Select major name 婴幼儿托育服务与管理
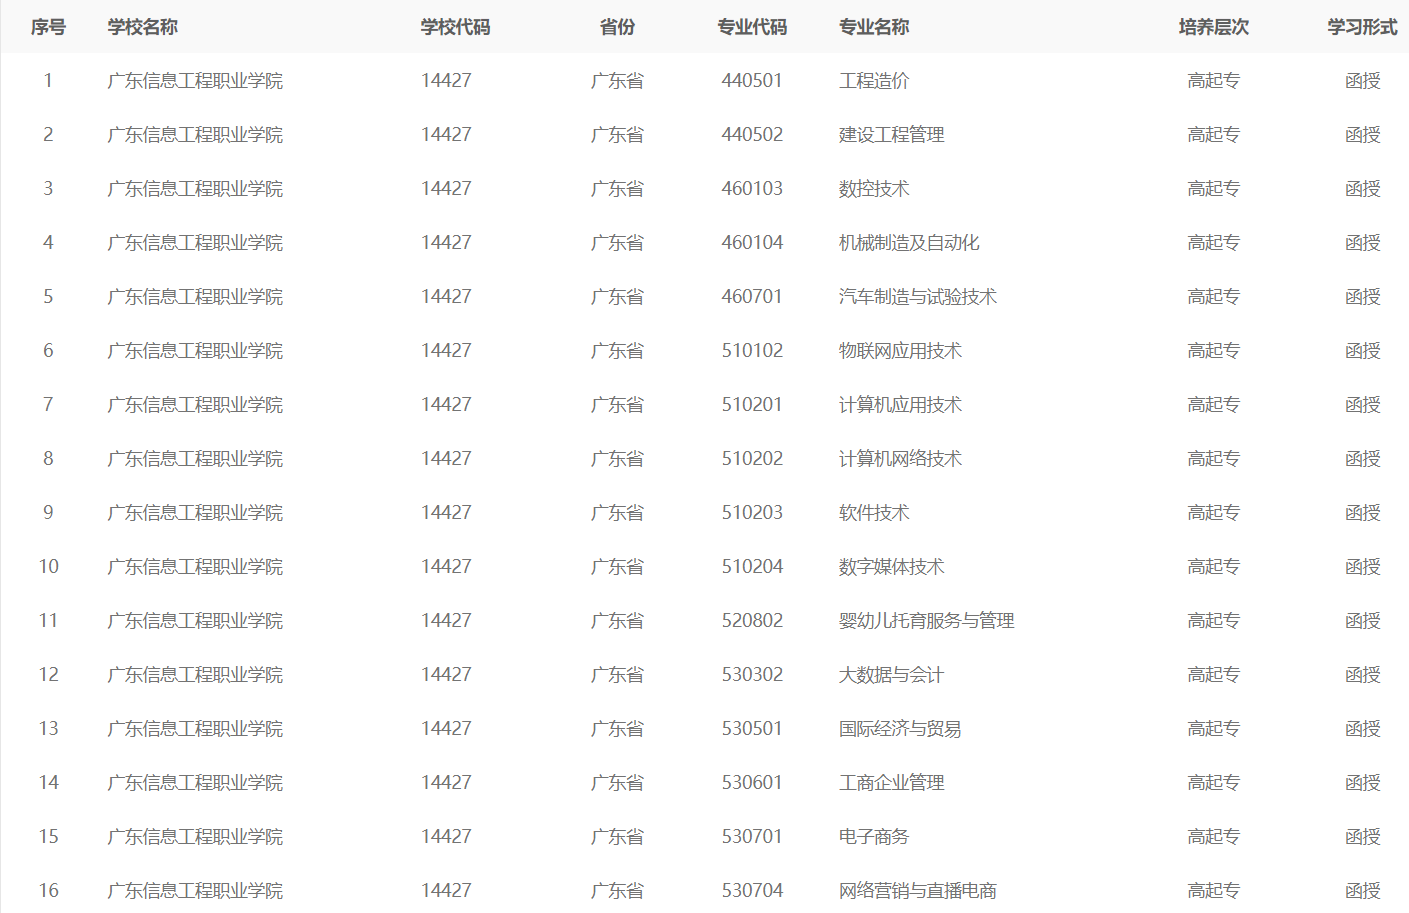The width and height of the screenshot is (1409, 913). pos(927,621)
